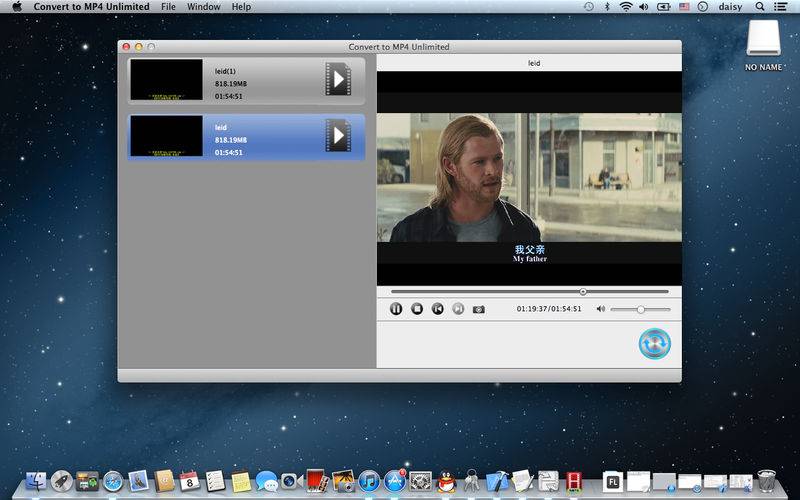This screenshot has width=800, height=500.
Task: Open Mail stamp icon in Dock
Action: tap(138, 481)
